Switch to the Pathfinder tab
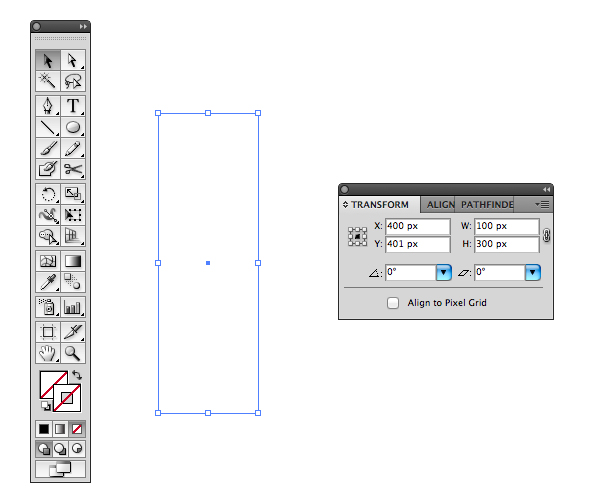The width and height of the screenshot is (600, 503). point(487,205)
